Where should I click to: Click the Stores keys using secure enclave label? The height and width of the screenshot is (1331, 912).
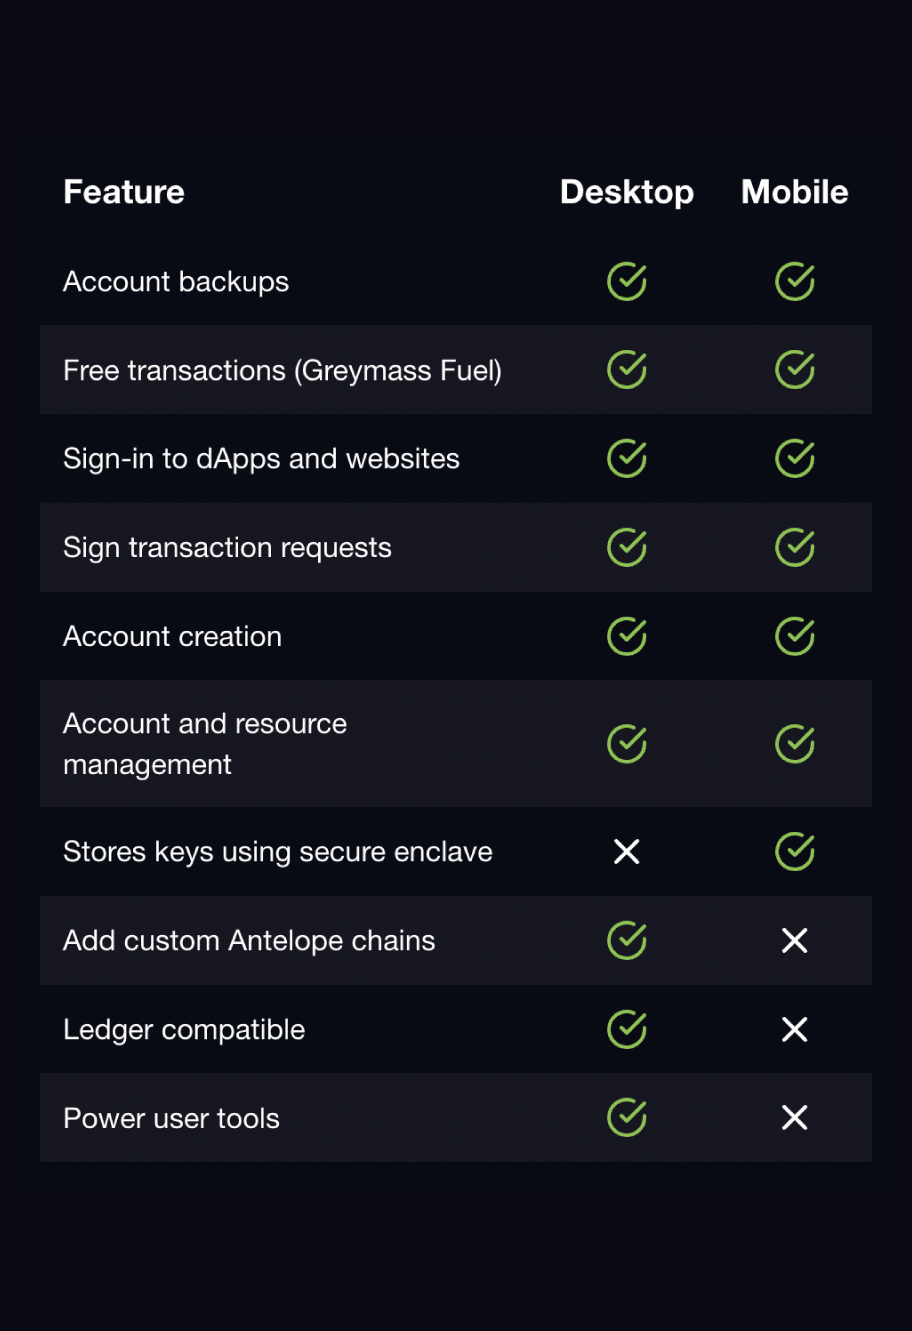point(278,852)
